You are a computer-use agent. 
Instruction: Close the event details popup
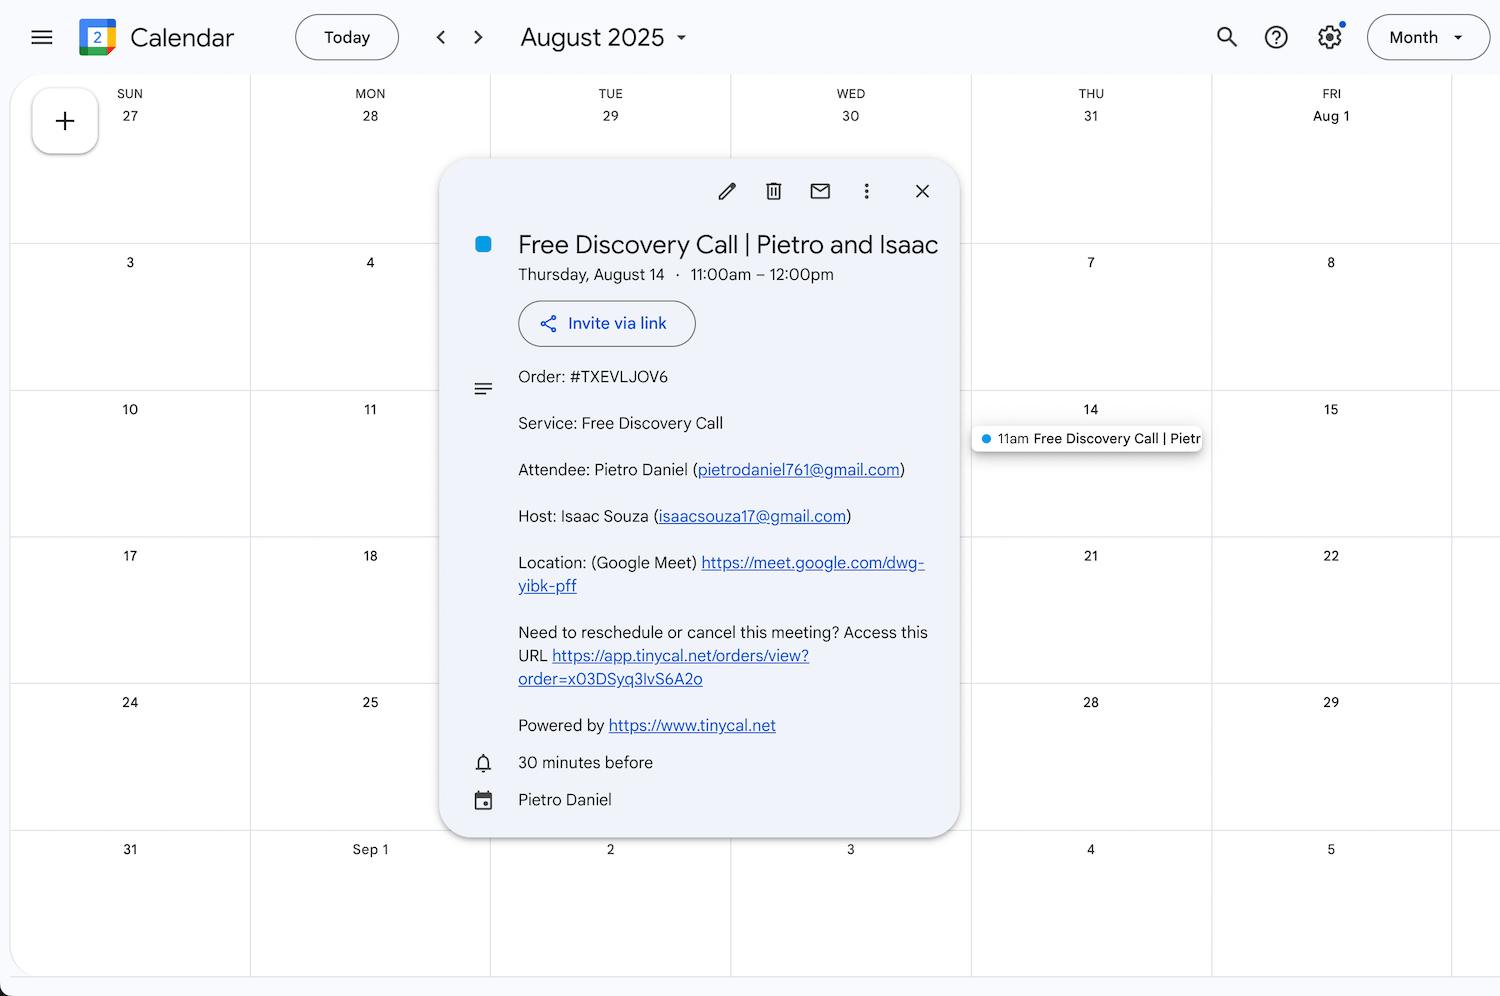pos(922,191)
